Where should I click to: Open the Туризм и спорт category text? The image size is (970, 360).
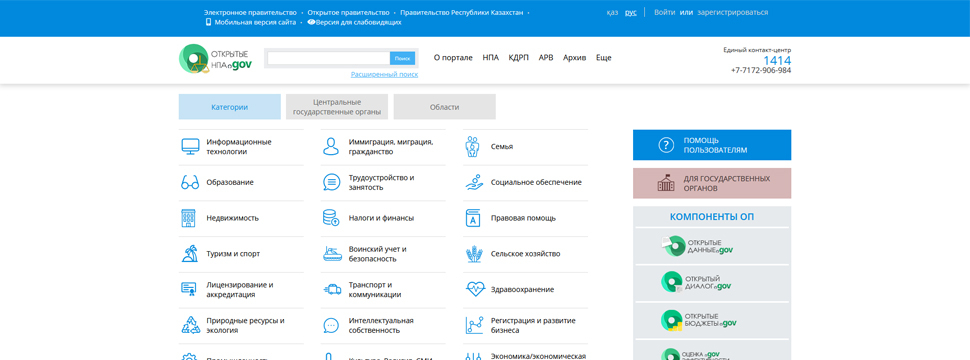pos(233,254)
